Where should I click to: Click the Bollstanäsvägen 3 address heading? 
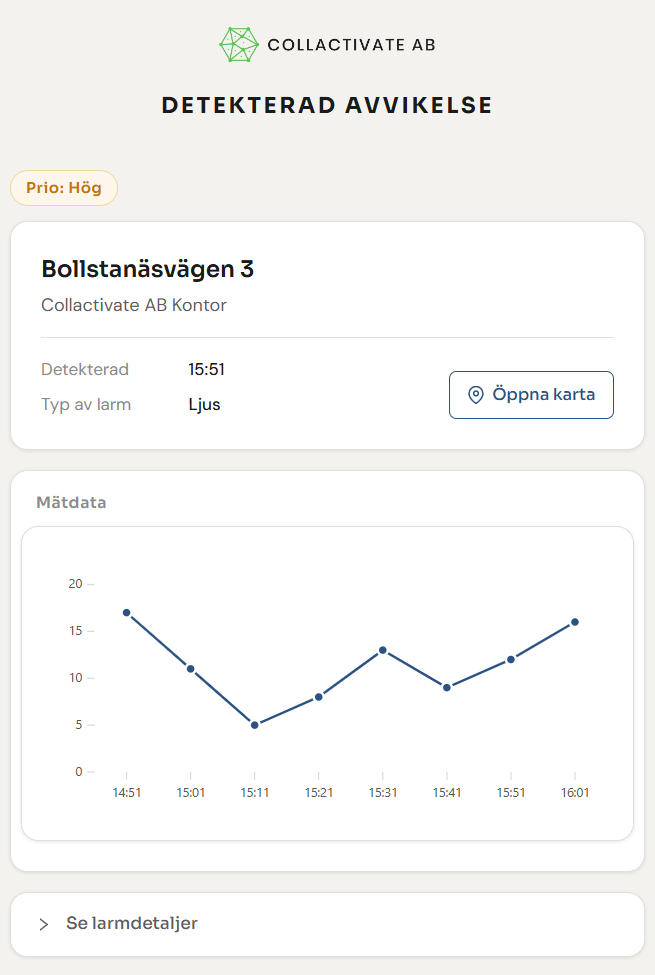(148, 269)
